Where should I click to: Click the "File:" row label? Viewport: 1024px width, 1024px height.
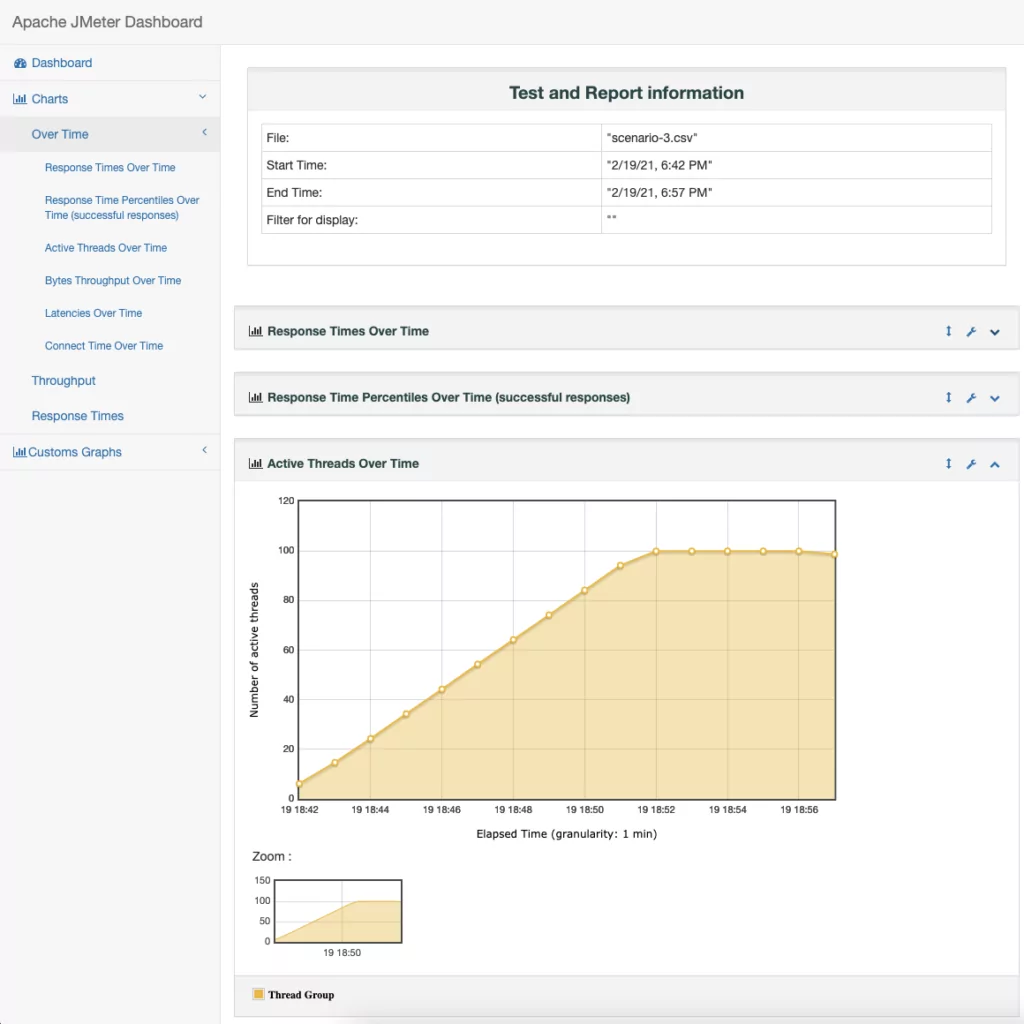[278, 138]
